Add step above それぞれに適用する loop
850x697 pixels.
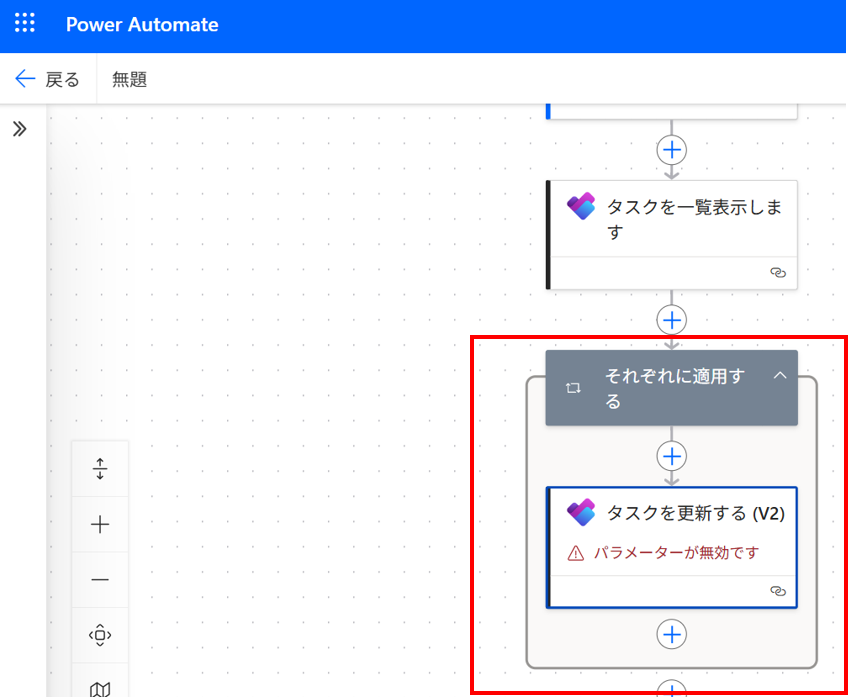click(x=672, y=320)
